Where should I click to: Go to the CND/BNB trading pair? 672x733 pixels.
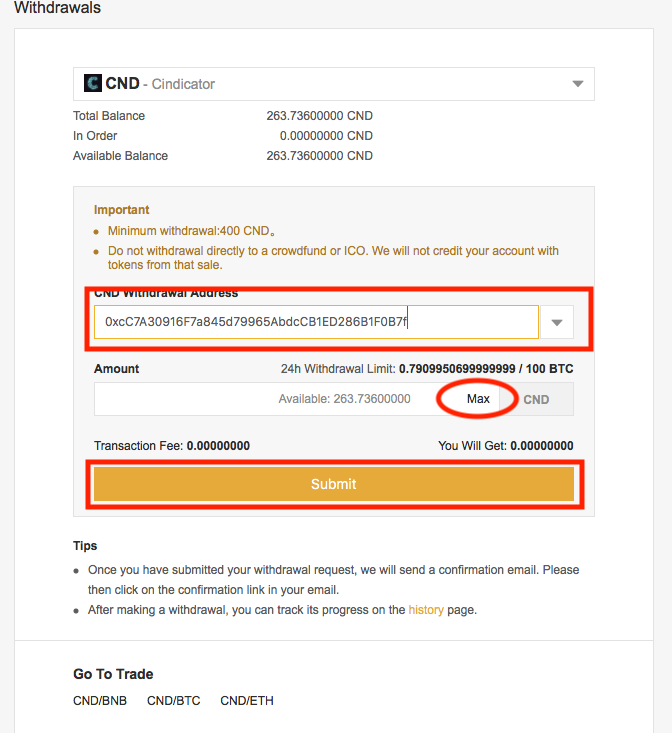tap(100, 701)
